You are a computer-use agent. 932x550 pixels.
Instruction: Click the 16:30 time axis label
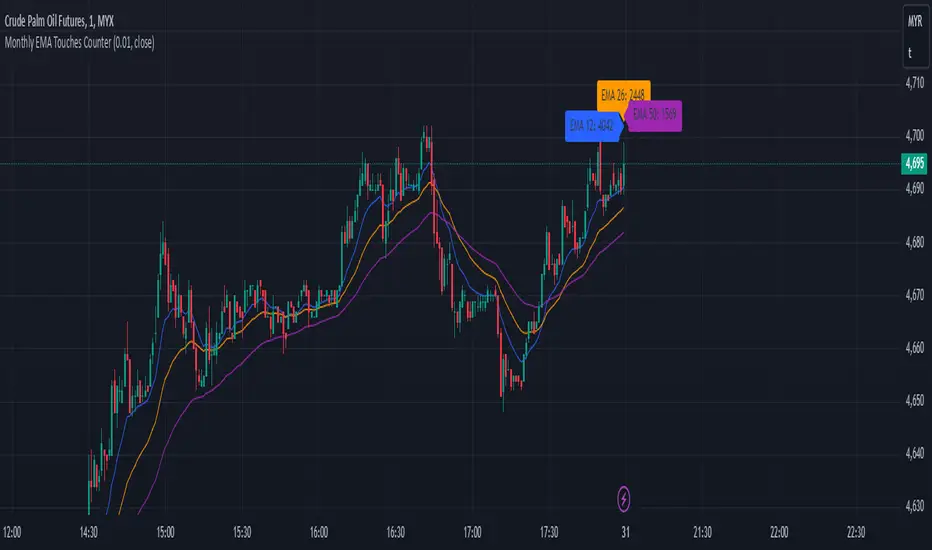(395, 532)
